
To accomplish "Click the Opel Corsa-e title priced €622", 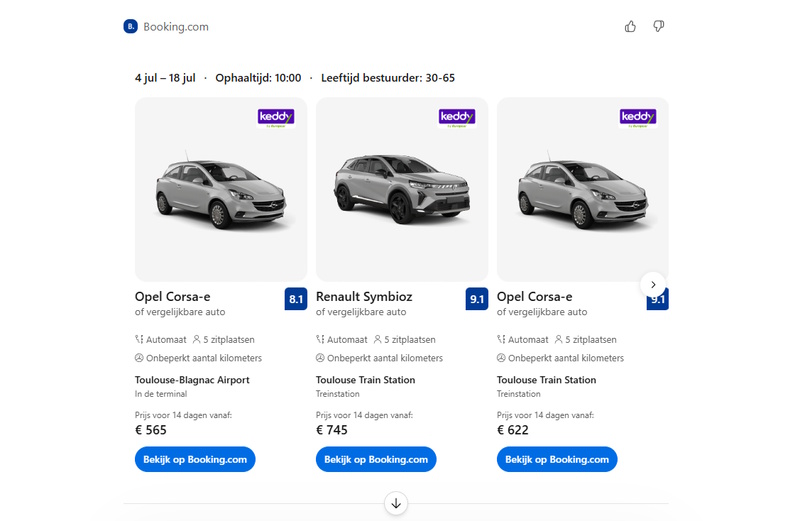I will coord(535,296).
